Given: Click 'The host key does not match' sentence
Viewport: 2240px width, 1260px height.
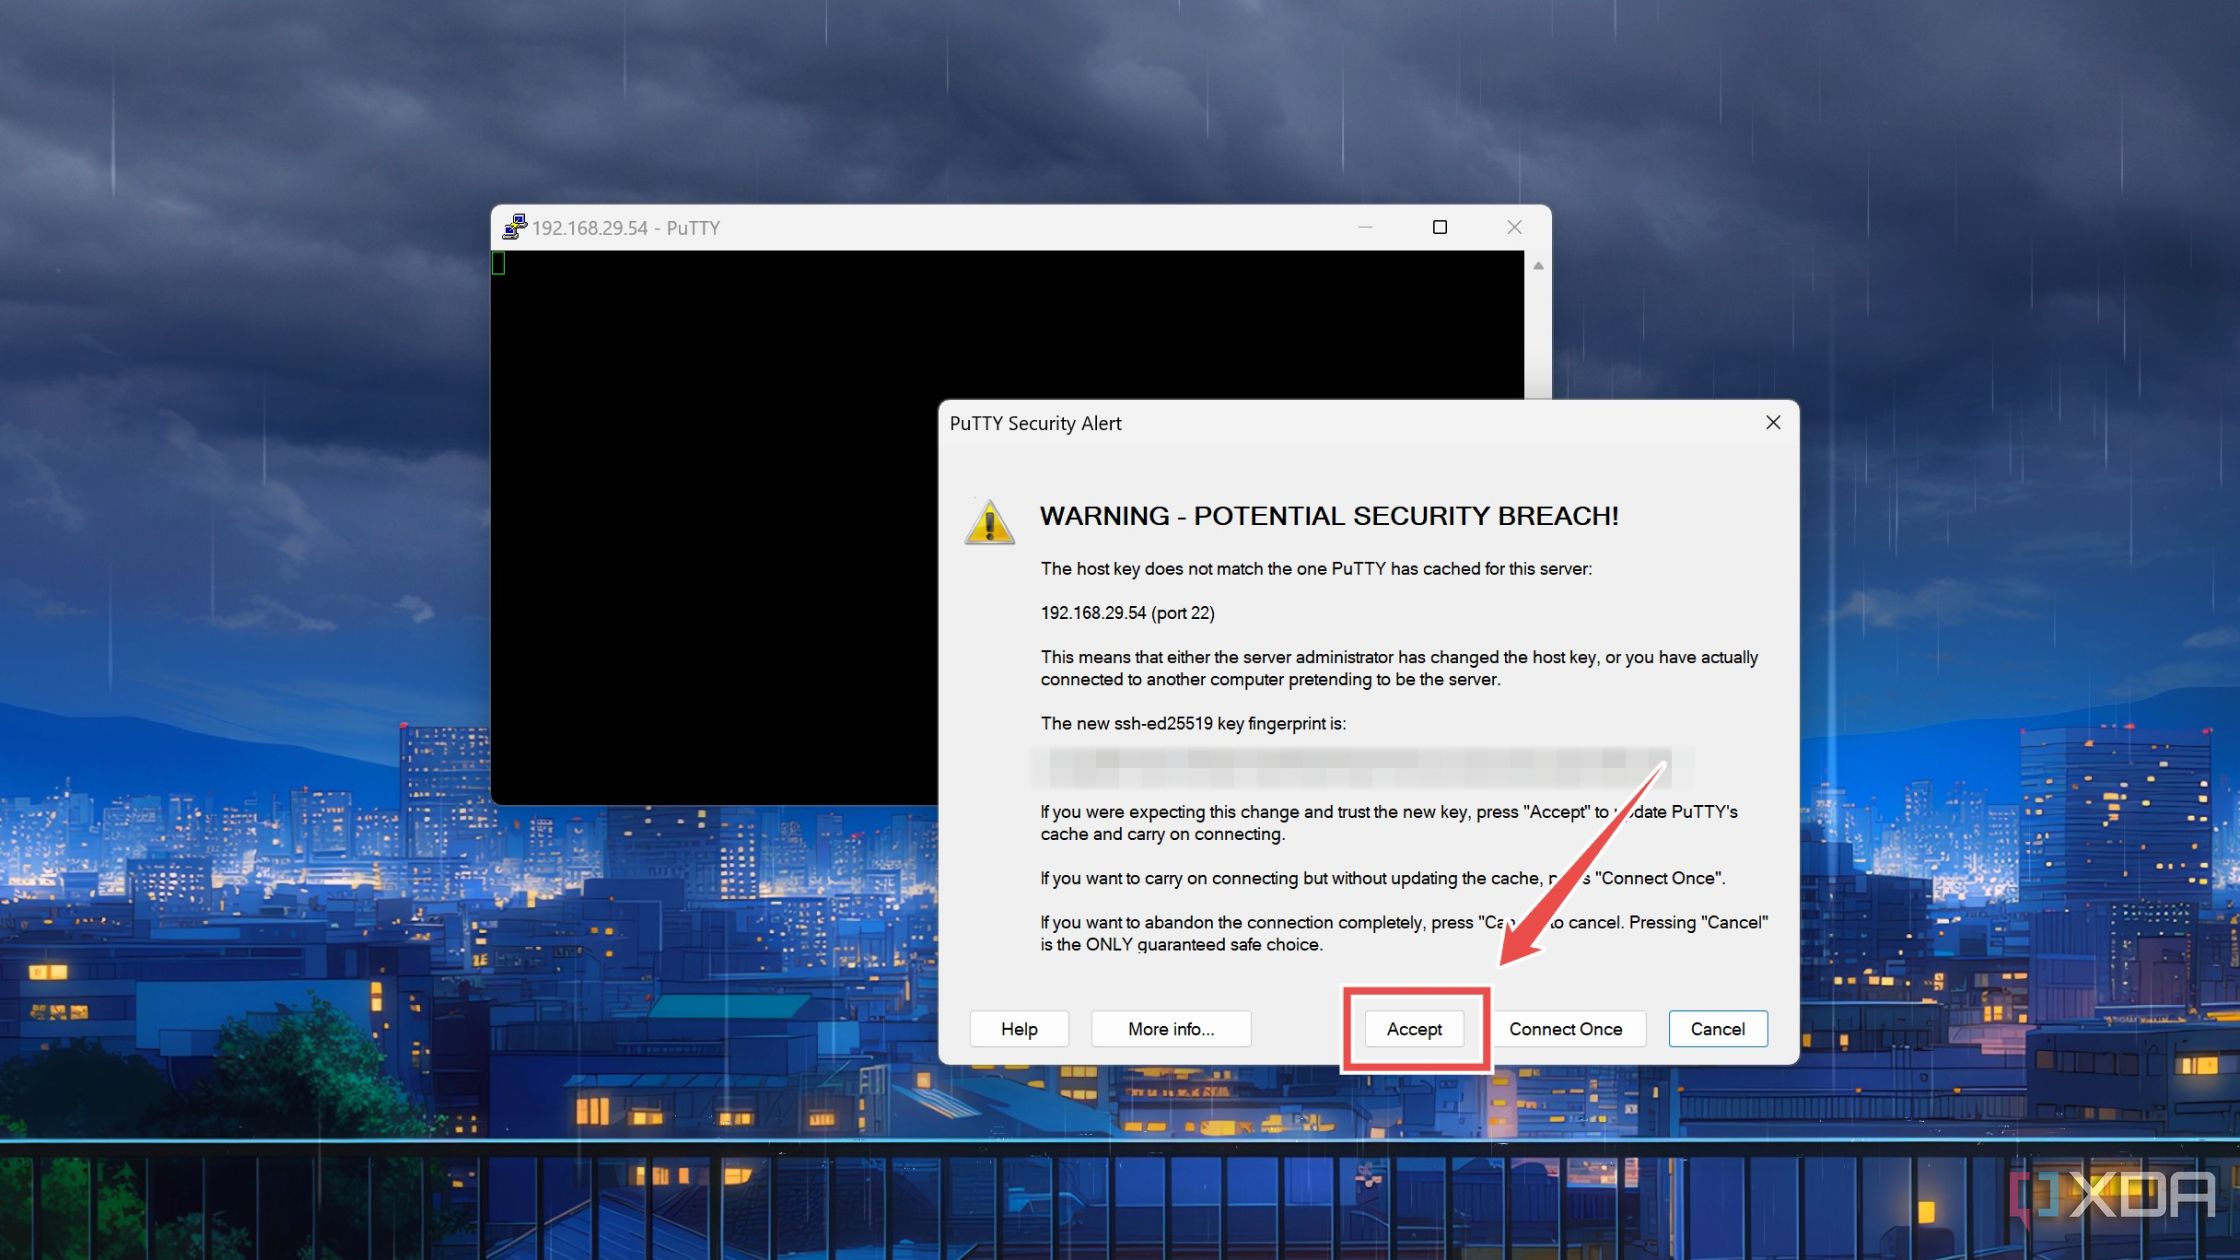Looking at the screenshot, I should coord(1316,569).
